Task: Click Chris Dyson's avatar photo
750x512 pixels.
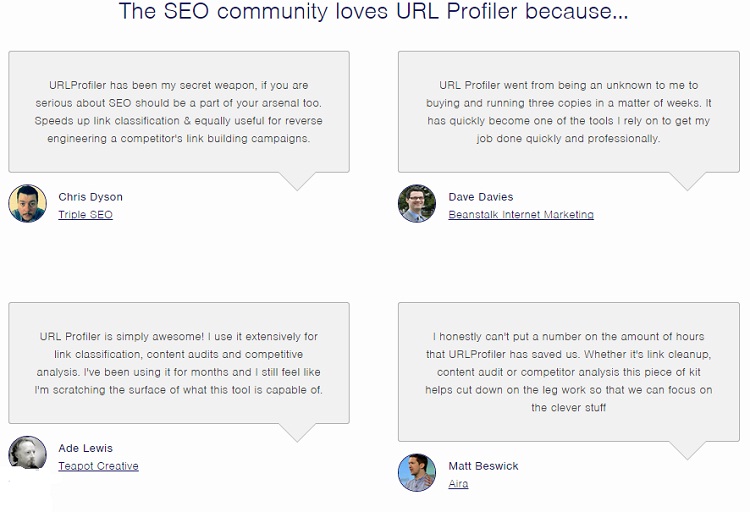Action: tap(28, 203)
